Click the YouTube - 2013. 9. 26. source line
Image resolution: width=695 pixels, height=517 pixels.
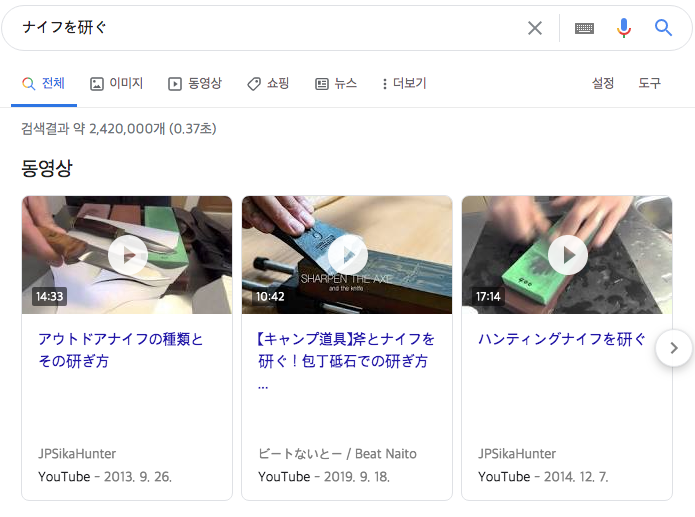(x=105, y=477)
